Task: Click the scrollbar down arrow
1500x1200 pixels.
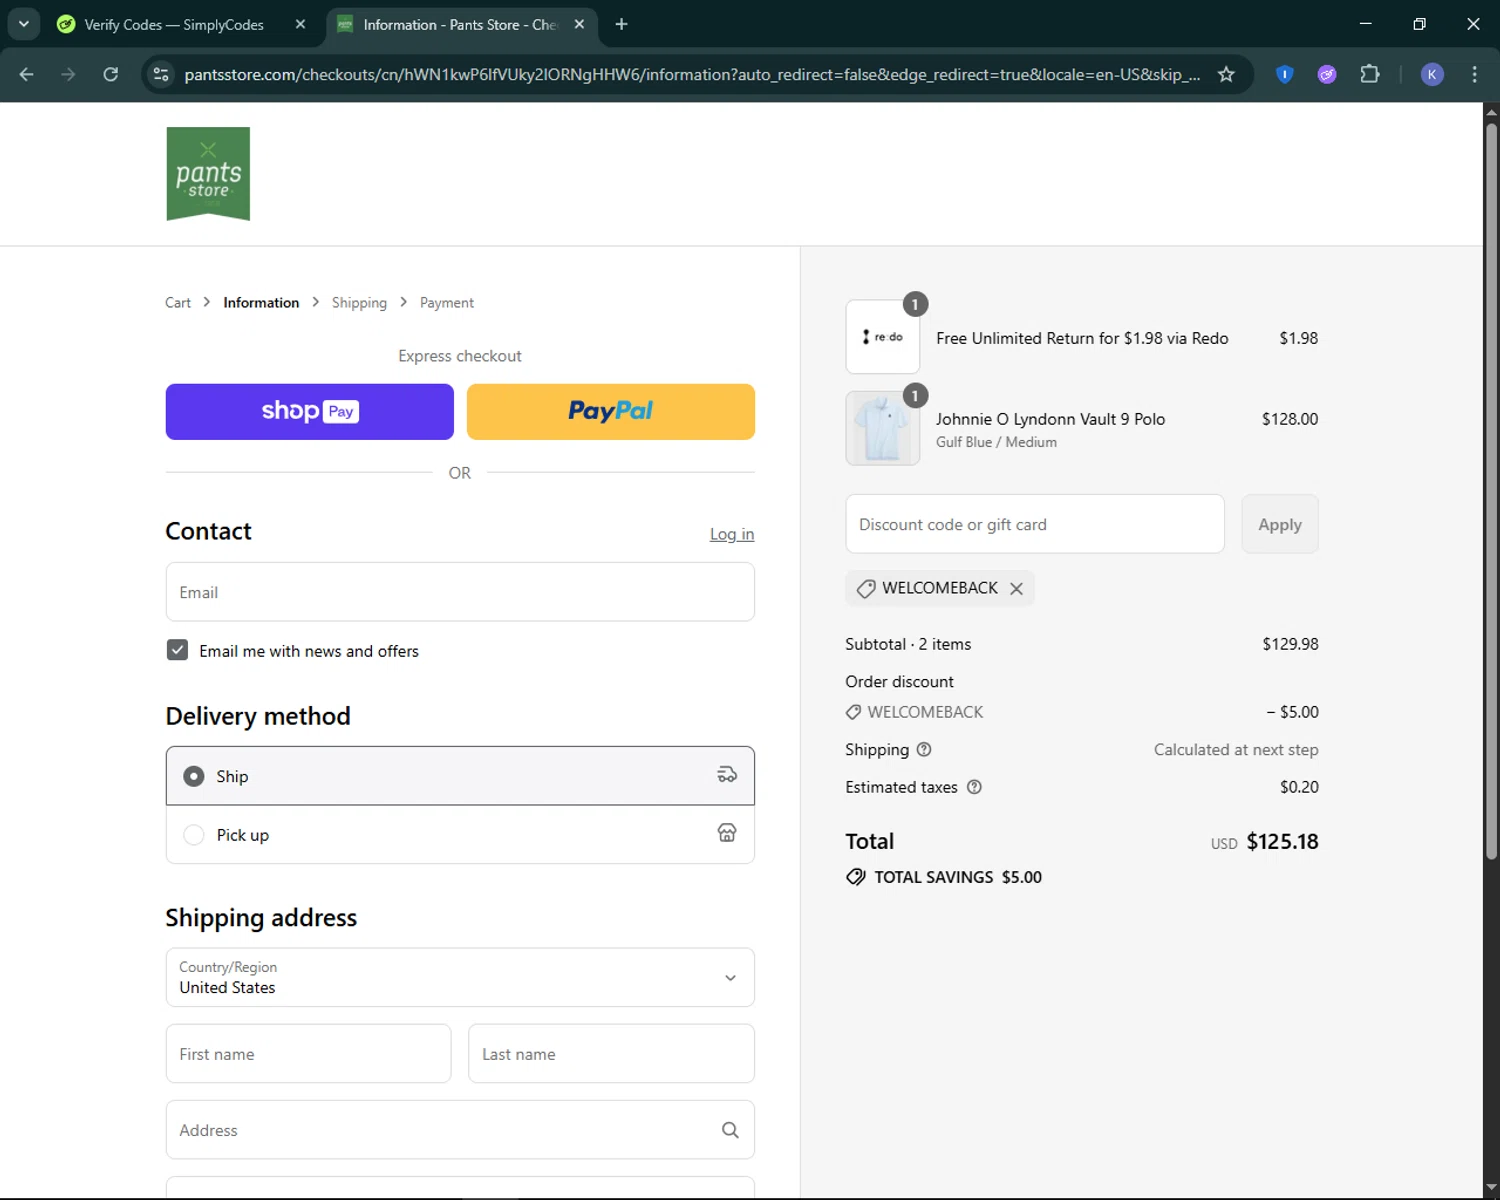Action: tap(1491, 1188)
